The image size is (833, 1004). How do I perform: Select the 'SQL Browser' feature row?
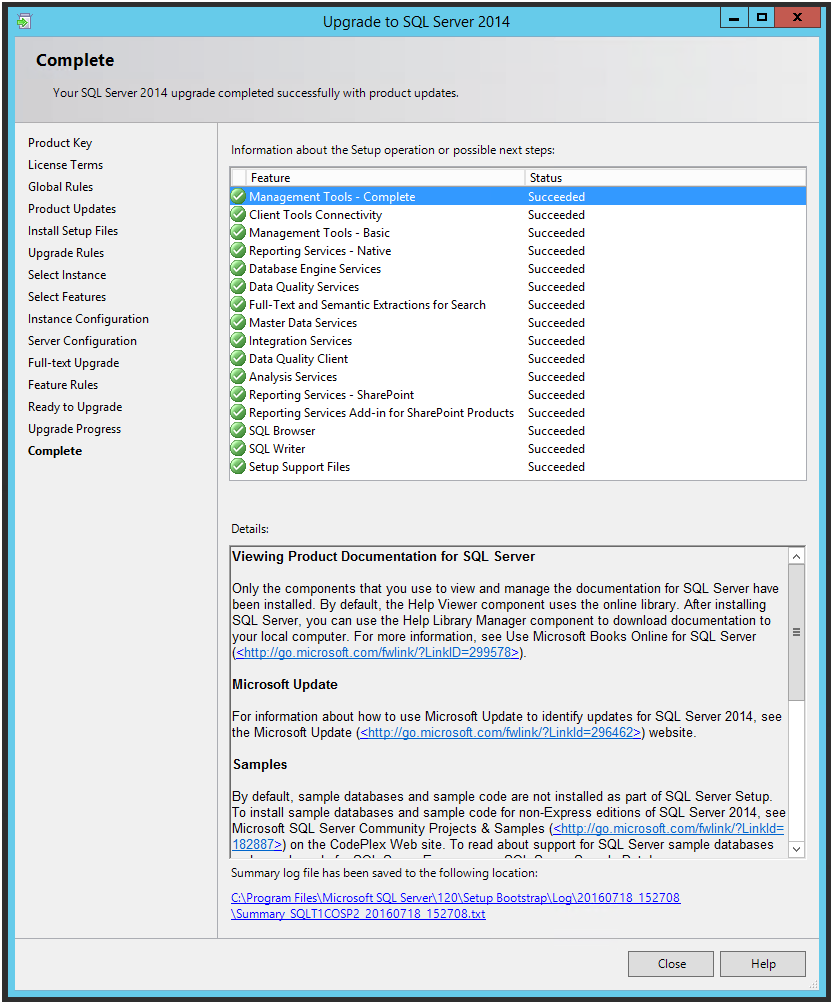517,430
